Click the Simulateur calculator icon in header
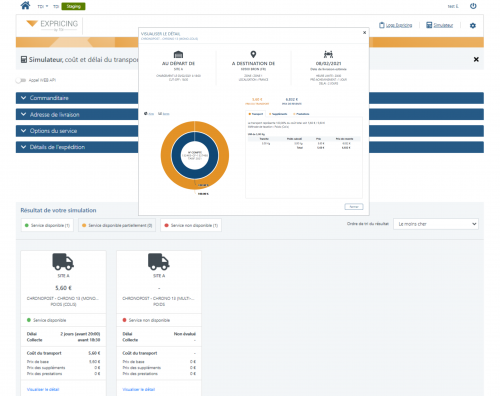This screenshot has height=396, width=500. click(429, 25)
